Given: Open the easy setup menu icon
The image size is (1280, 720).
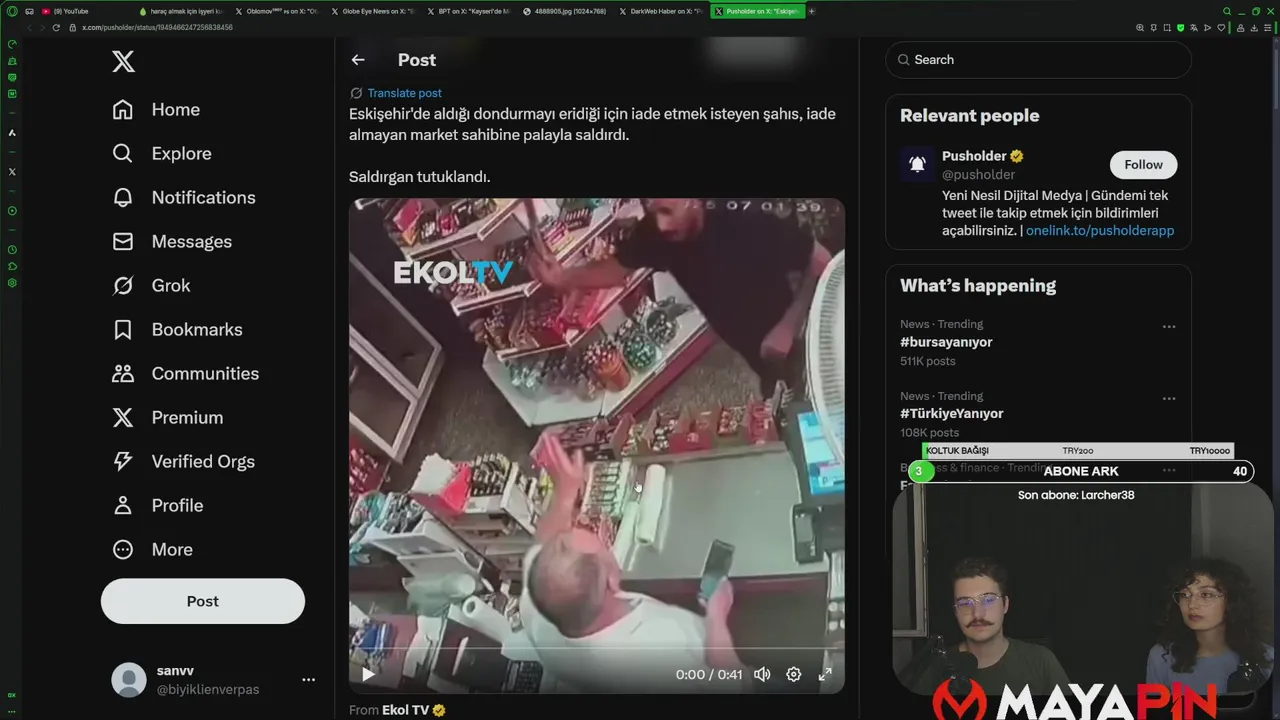Looking at the screenshot, I should coord(1268,28).
